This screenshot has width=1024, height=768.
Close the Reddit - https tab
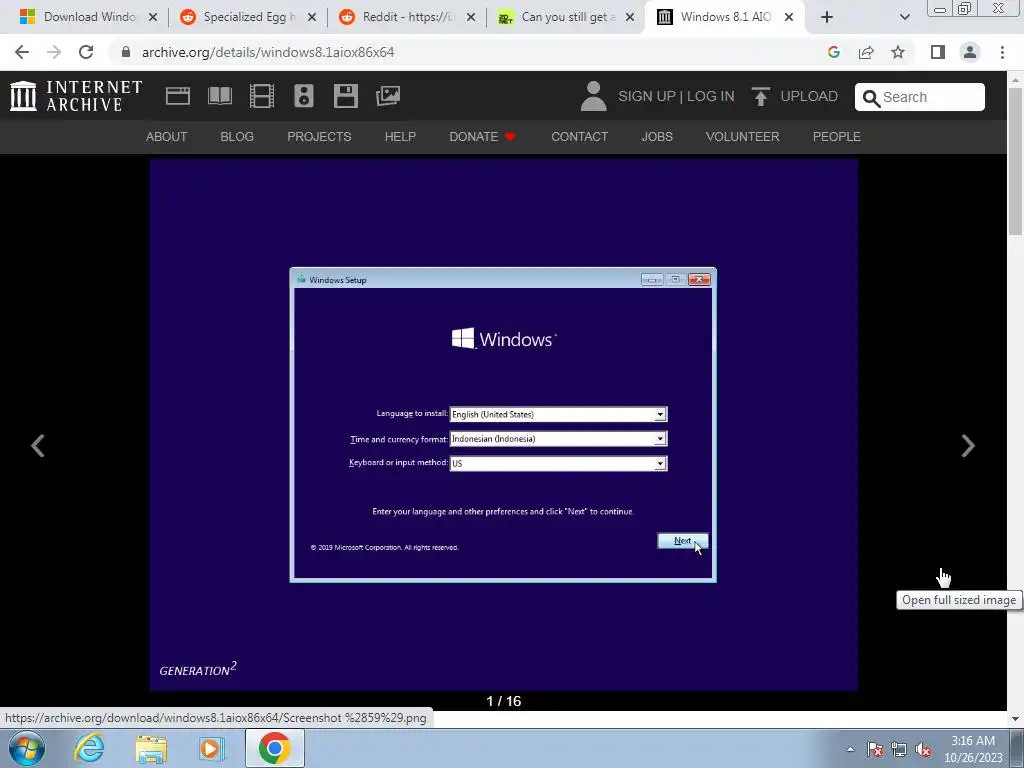click(x=470, y=17)
